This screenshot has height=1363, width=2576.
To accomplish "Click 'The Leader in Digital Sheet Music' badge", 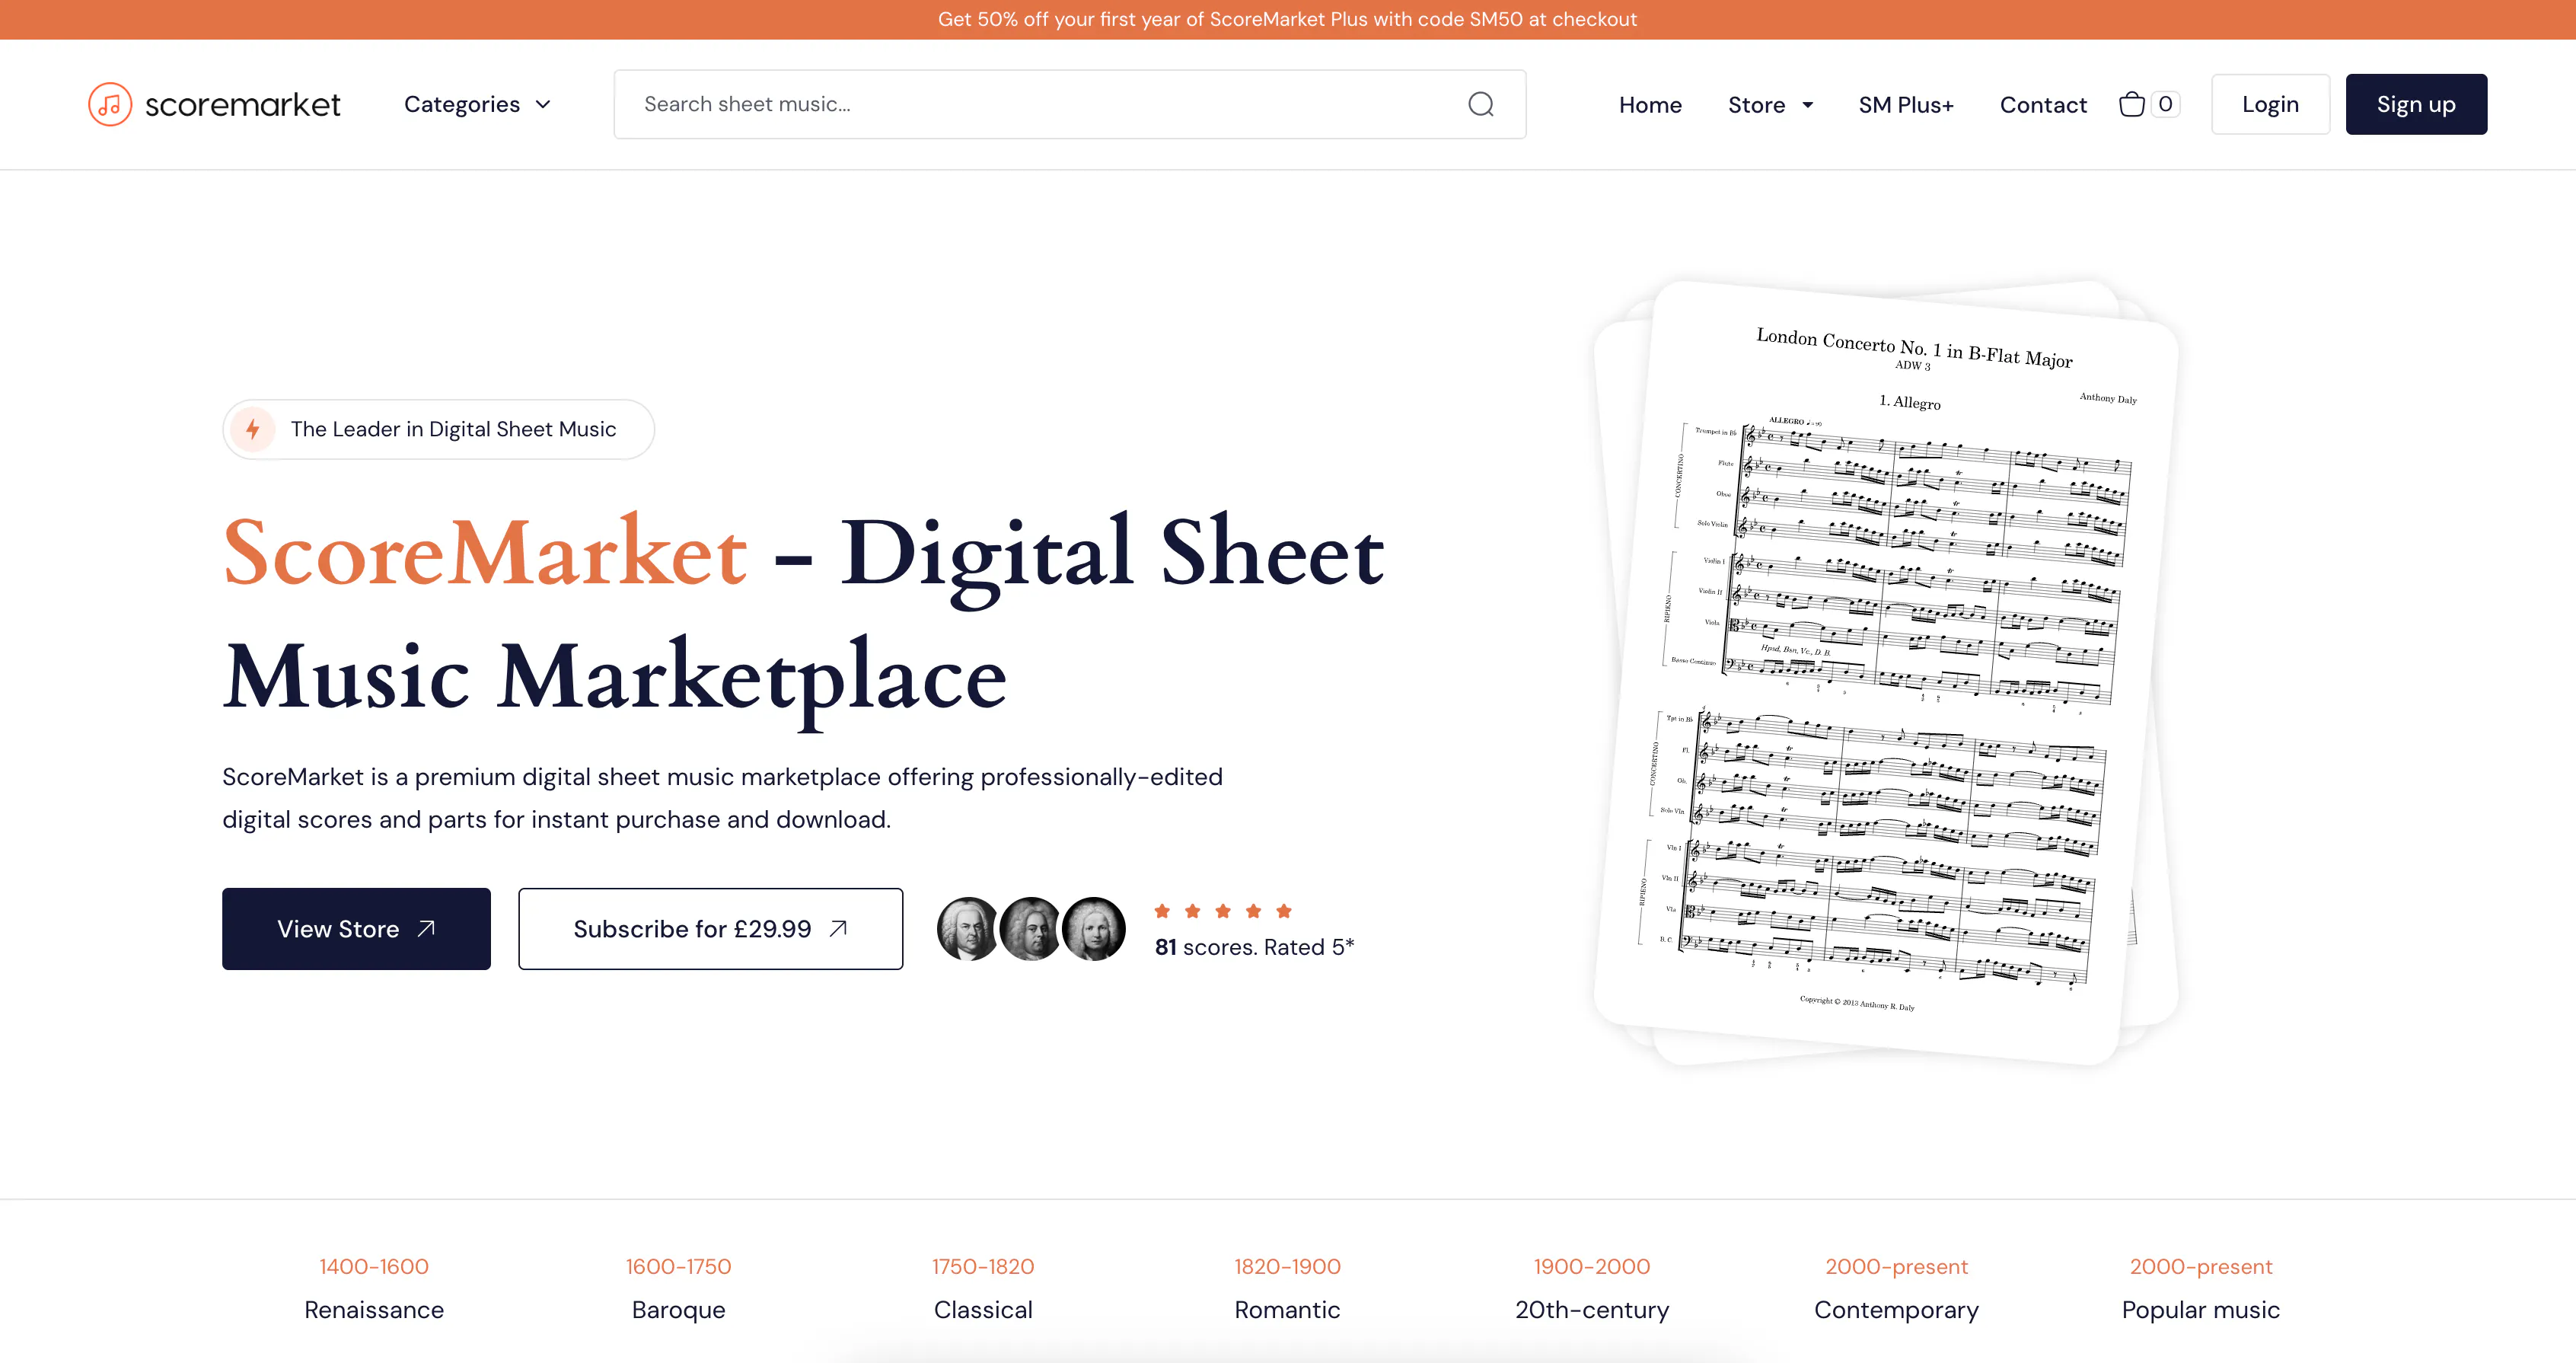I will click(438, 429).
